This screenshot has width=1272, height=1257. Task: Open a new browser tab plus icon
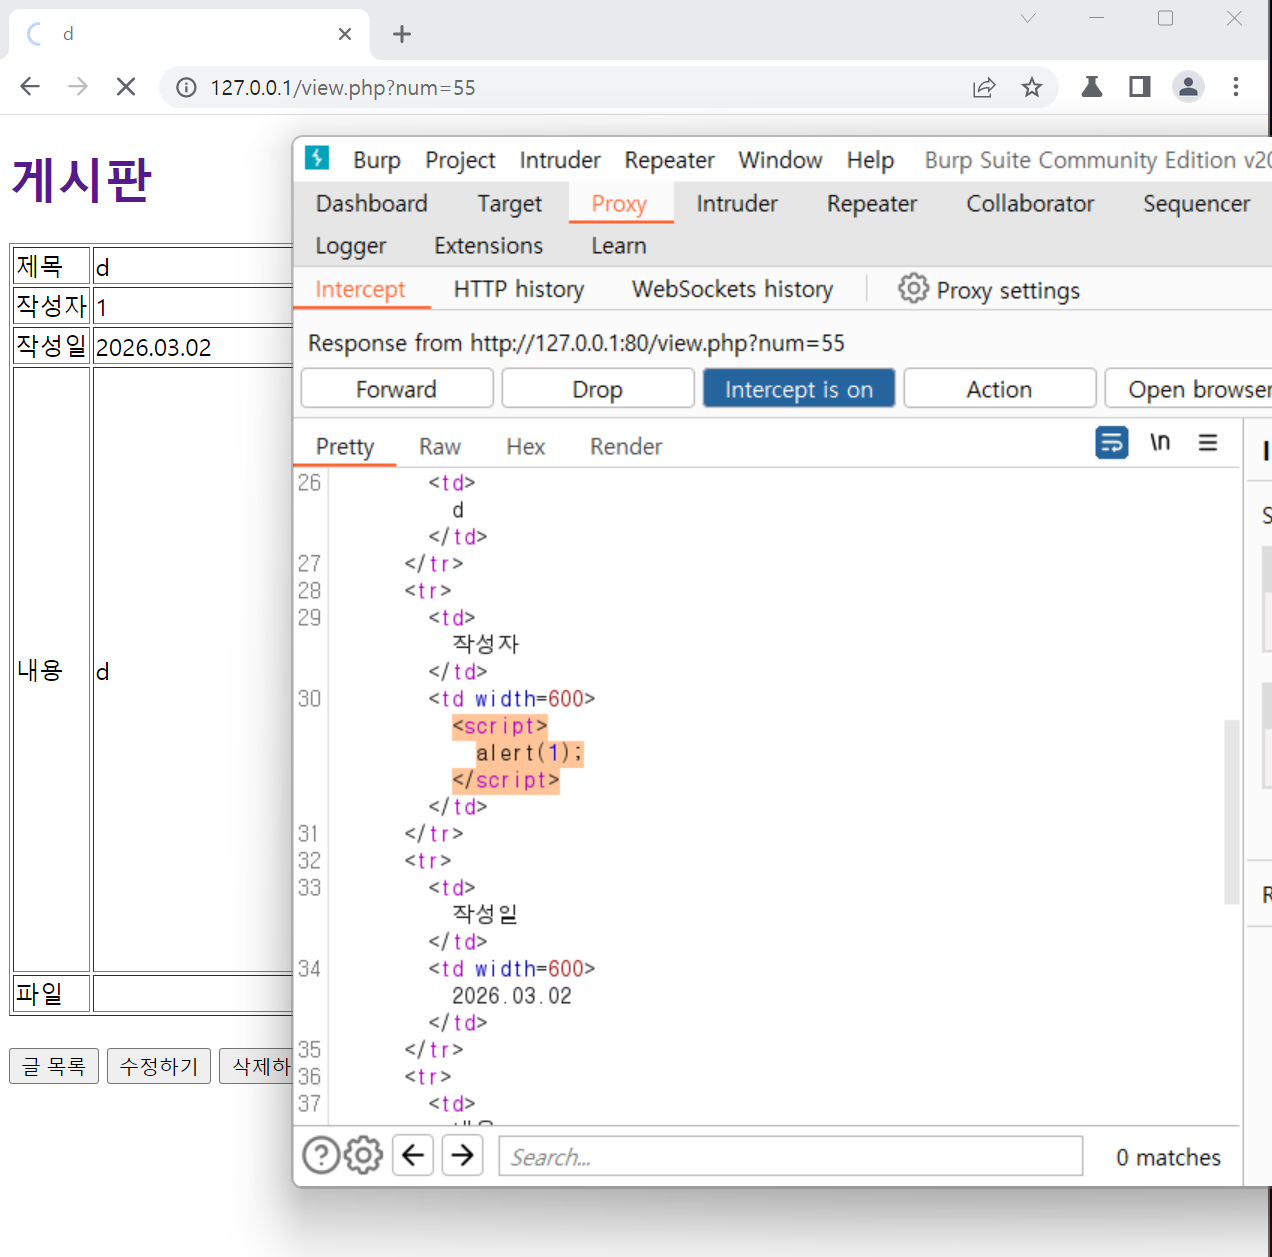coord(402,34)
